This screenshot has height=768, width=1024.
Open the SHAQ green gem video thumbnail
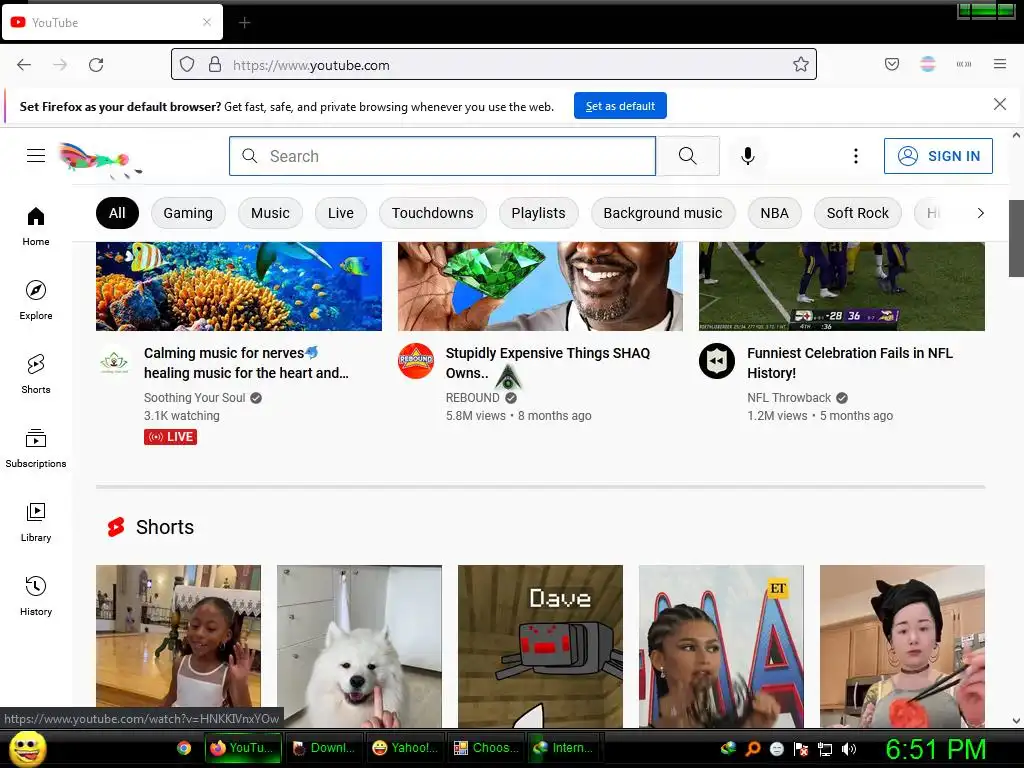pyautogui.click(x=540, y=286)
